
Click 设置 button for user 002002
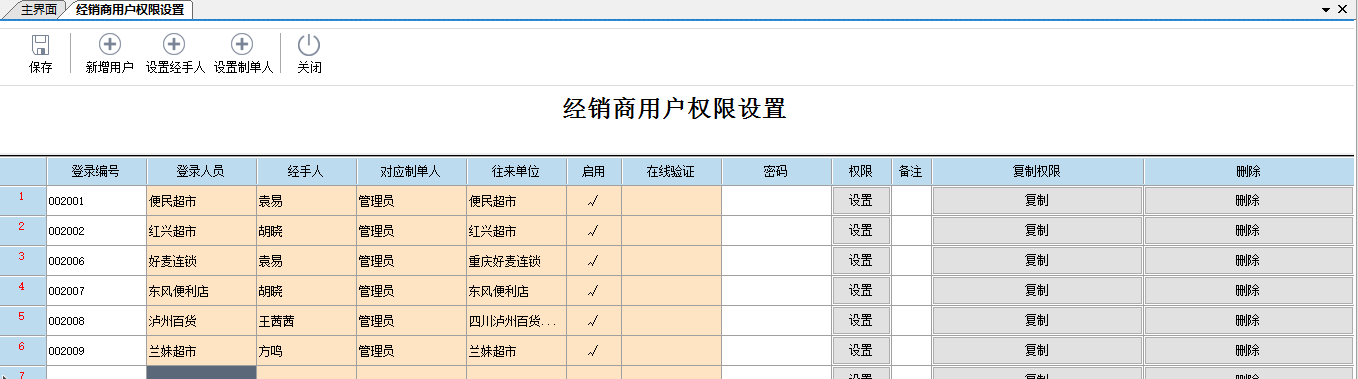click(x=861, y=231)
